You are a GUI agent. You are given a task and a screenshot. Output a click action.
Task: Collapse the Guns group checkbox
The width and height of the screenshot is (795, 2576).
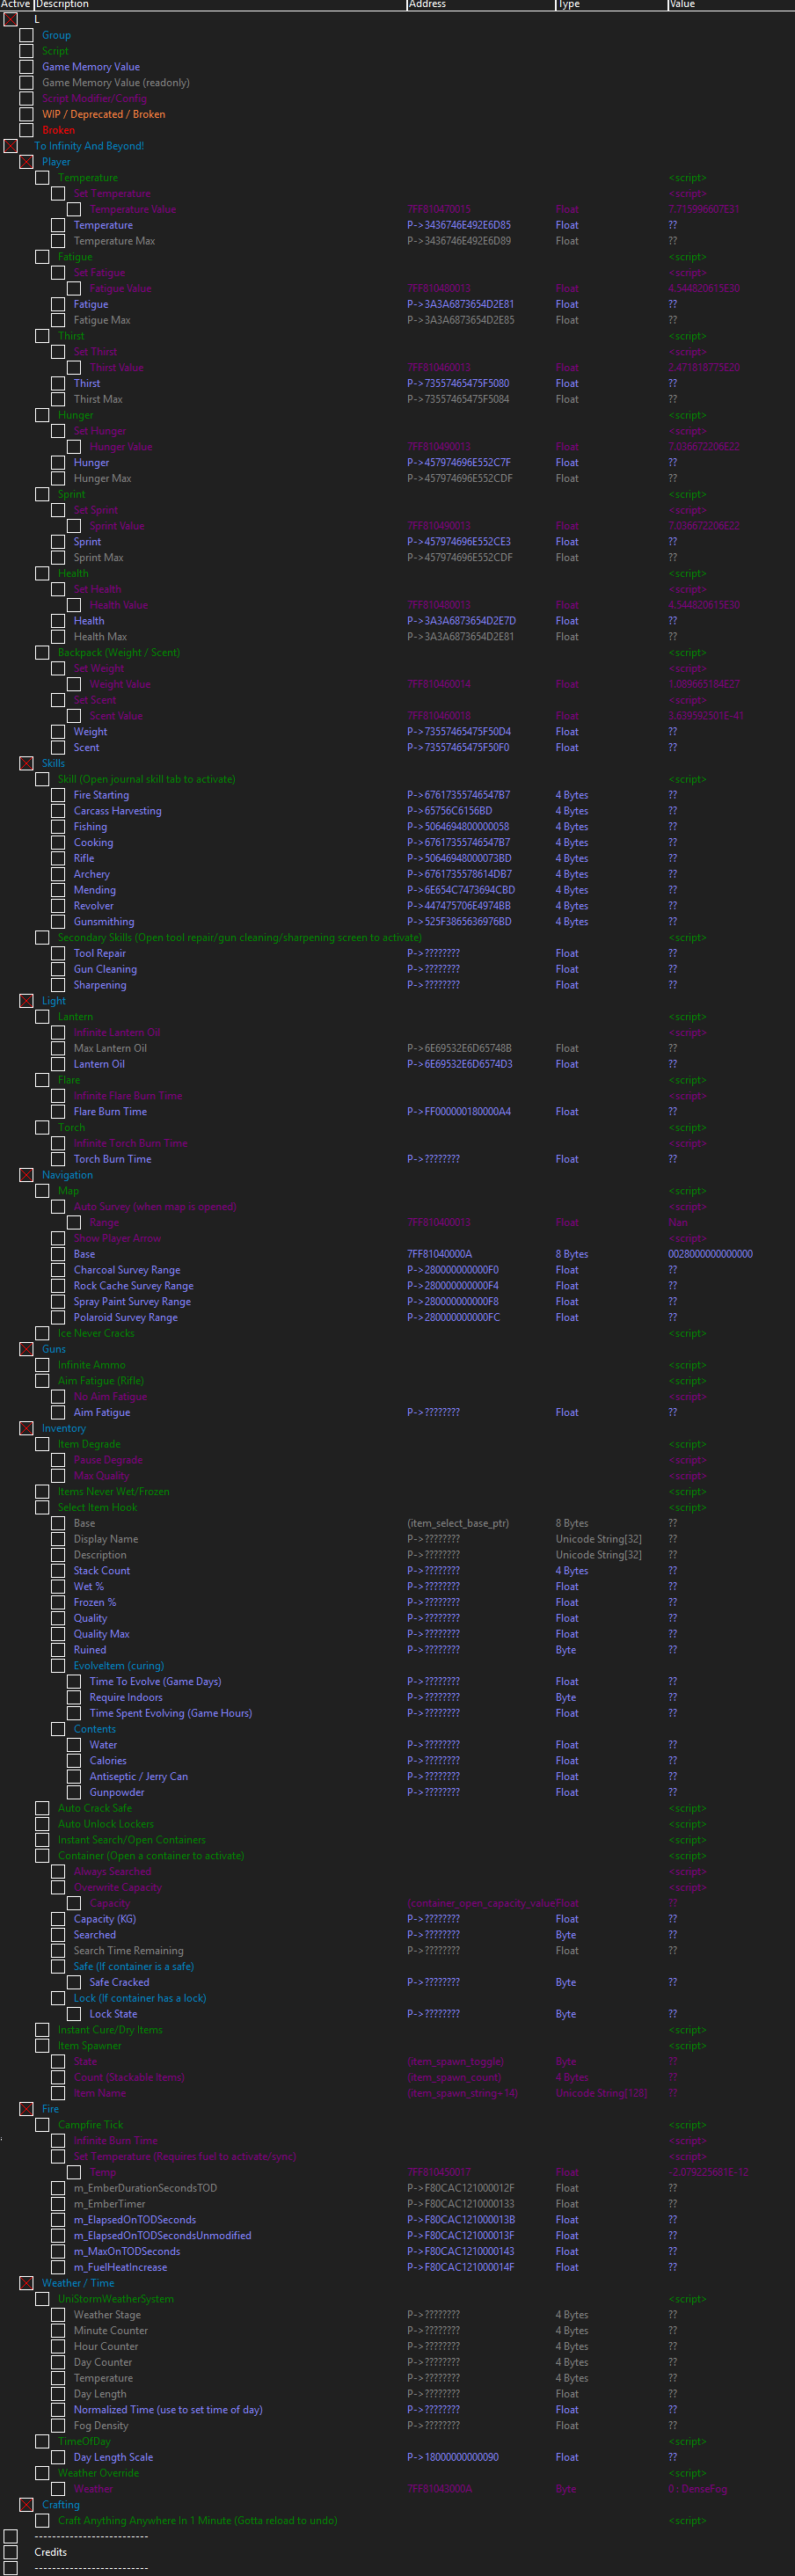pos(26,1349)
